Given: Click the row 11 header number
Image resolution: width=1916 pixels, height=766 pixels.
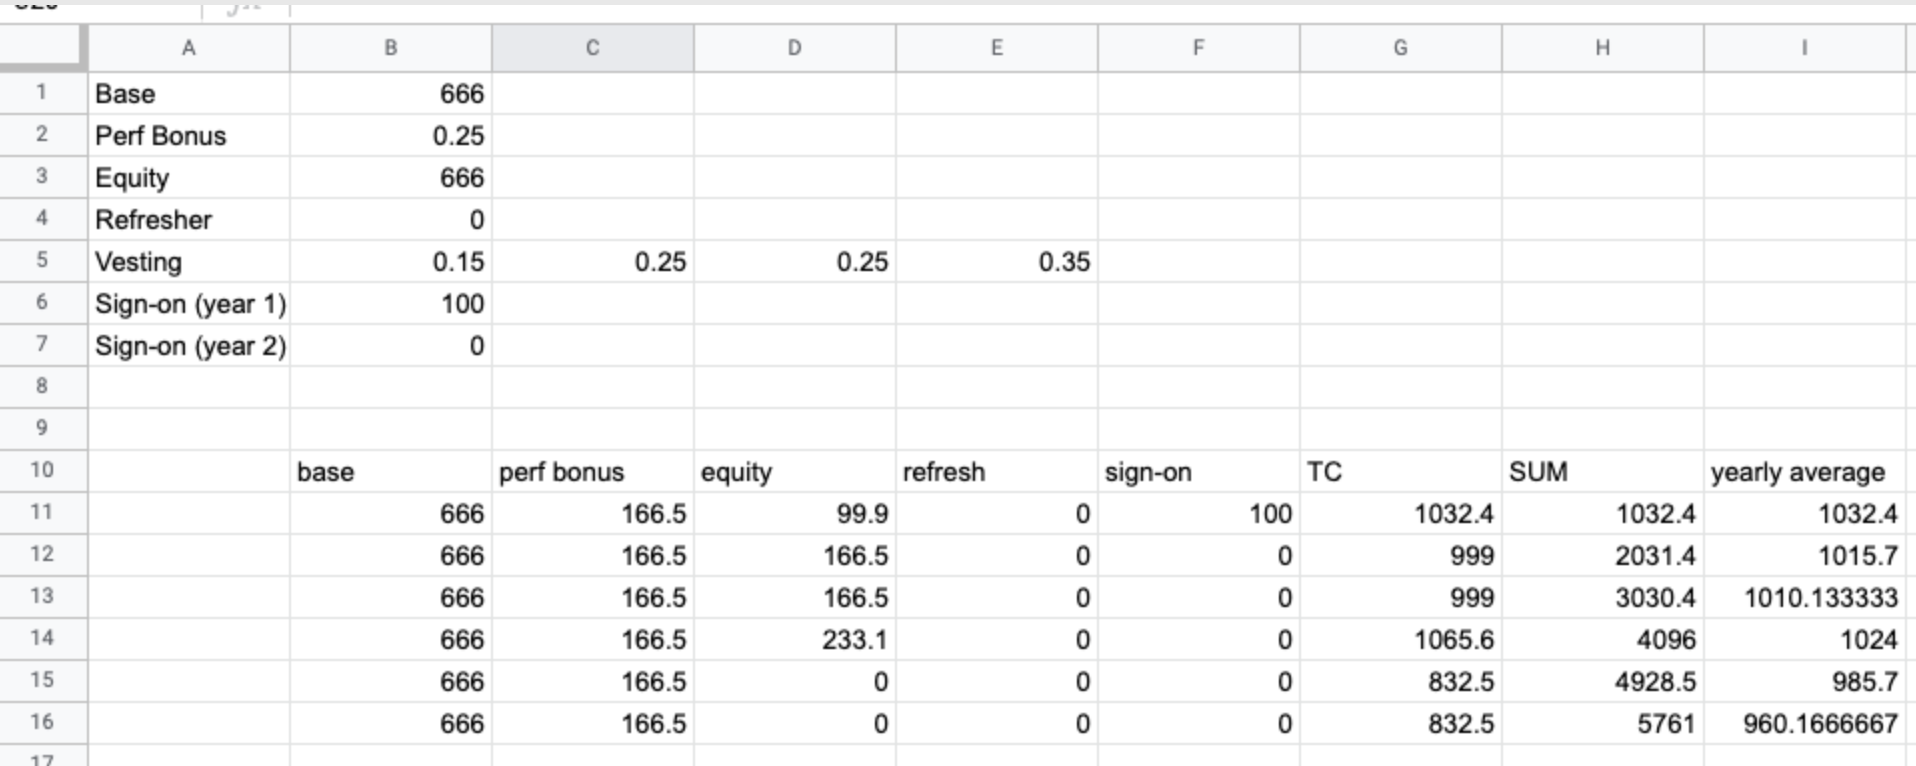Looking at the screenshot, I should tap(42, 513).
